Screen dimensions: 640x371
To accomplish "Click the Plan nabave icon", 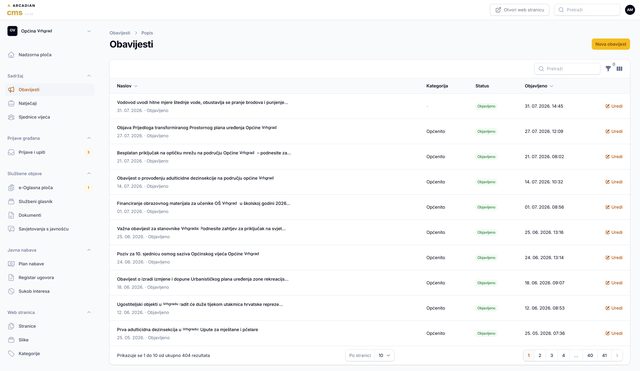I will click(x=11, y=264).
